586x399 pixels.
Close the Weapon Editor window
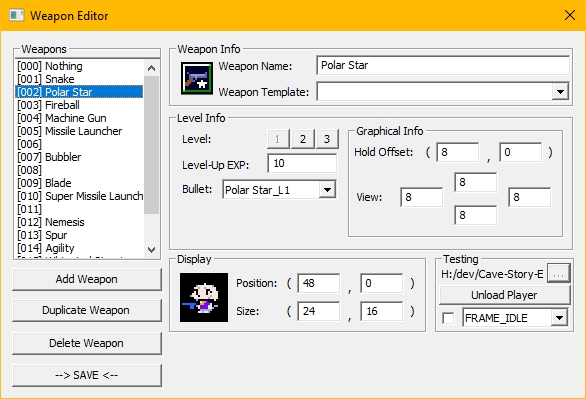coord(570,15)
